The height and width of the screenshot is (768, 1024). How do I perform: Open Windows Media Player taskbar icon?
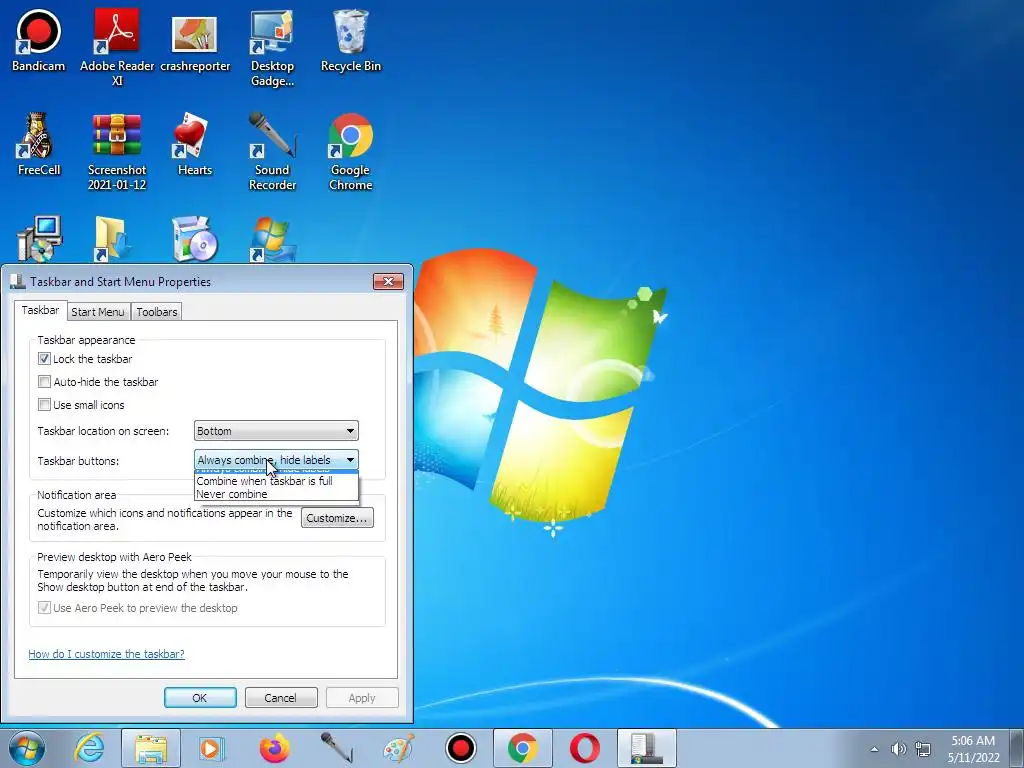212,748
